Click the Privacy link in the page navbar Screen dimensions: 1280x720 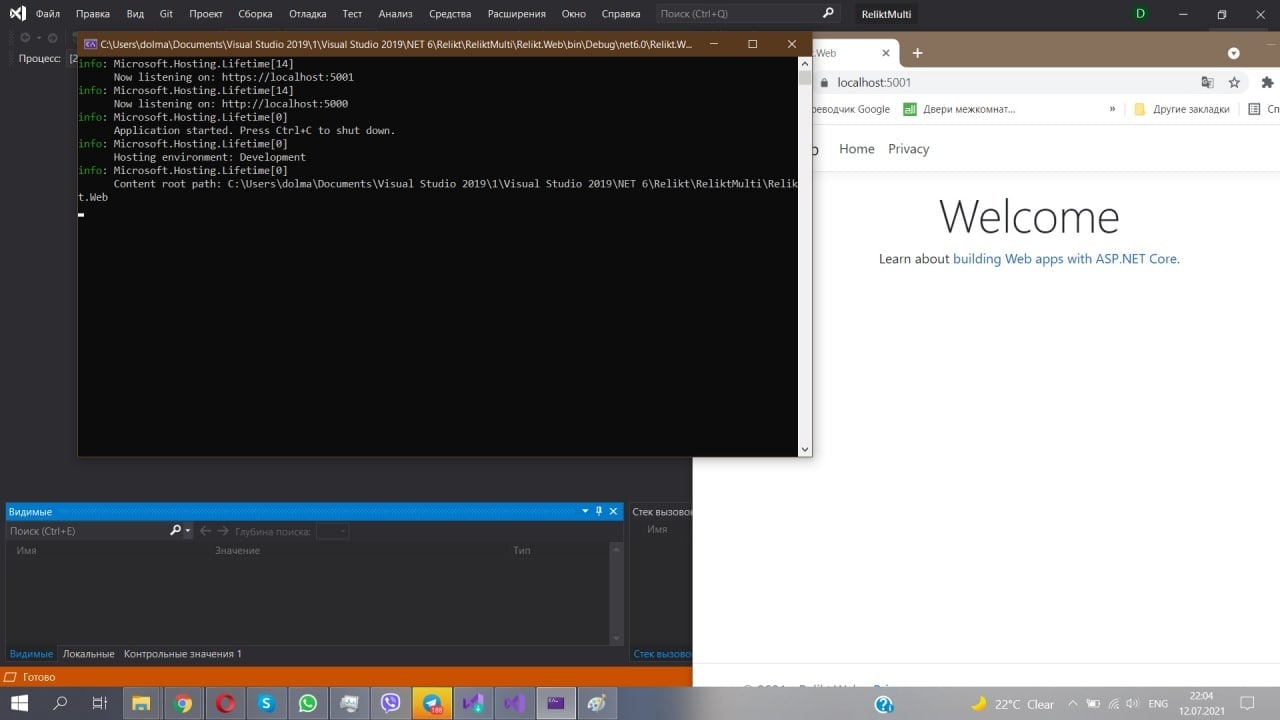coord(908,149)
